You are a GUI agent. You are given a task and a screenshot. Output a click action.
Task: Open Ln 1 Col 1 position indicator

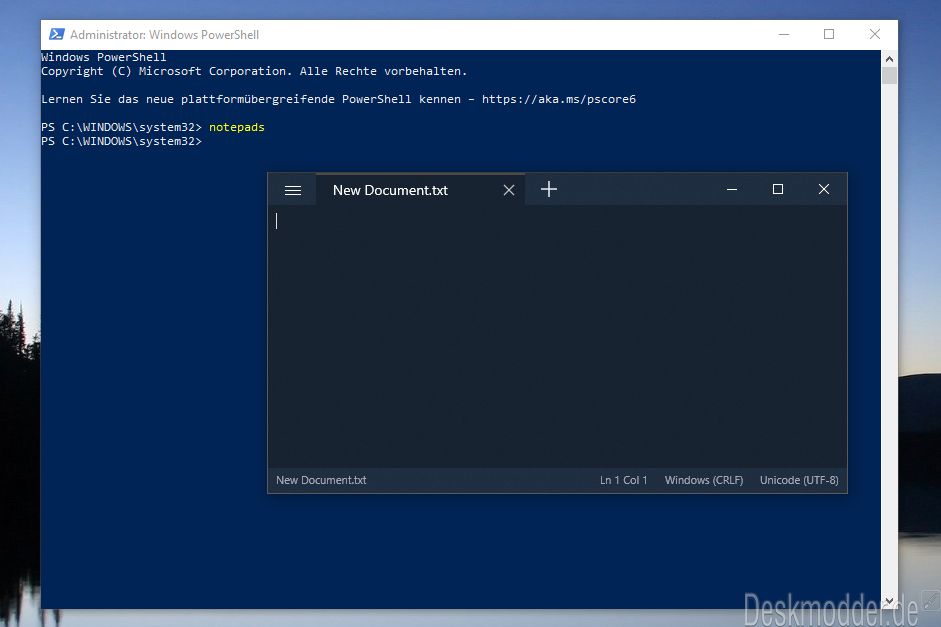click(624, 480)
